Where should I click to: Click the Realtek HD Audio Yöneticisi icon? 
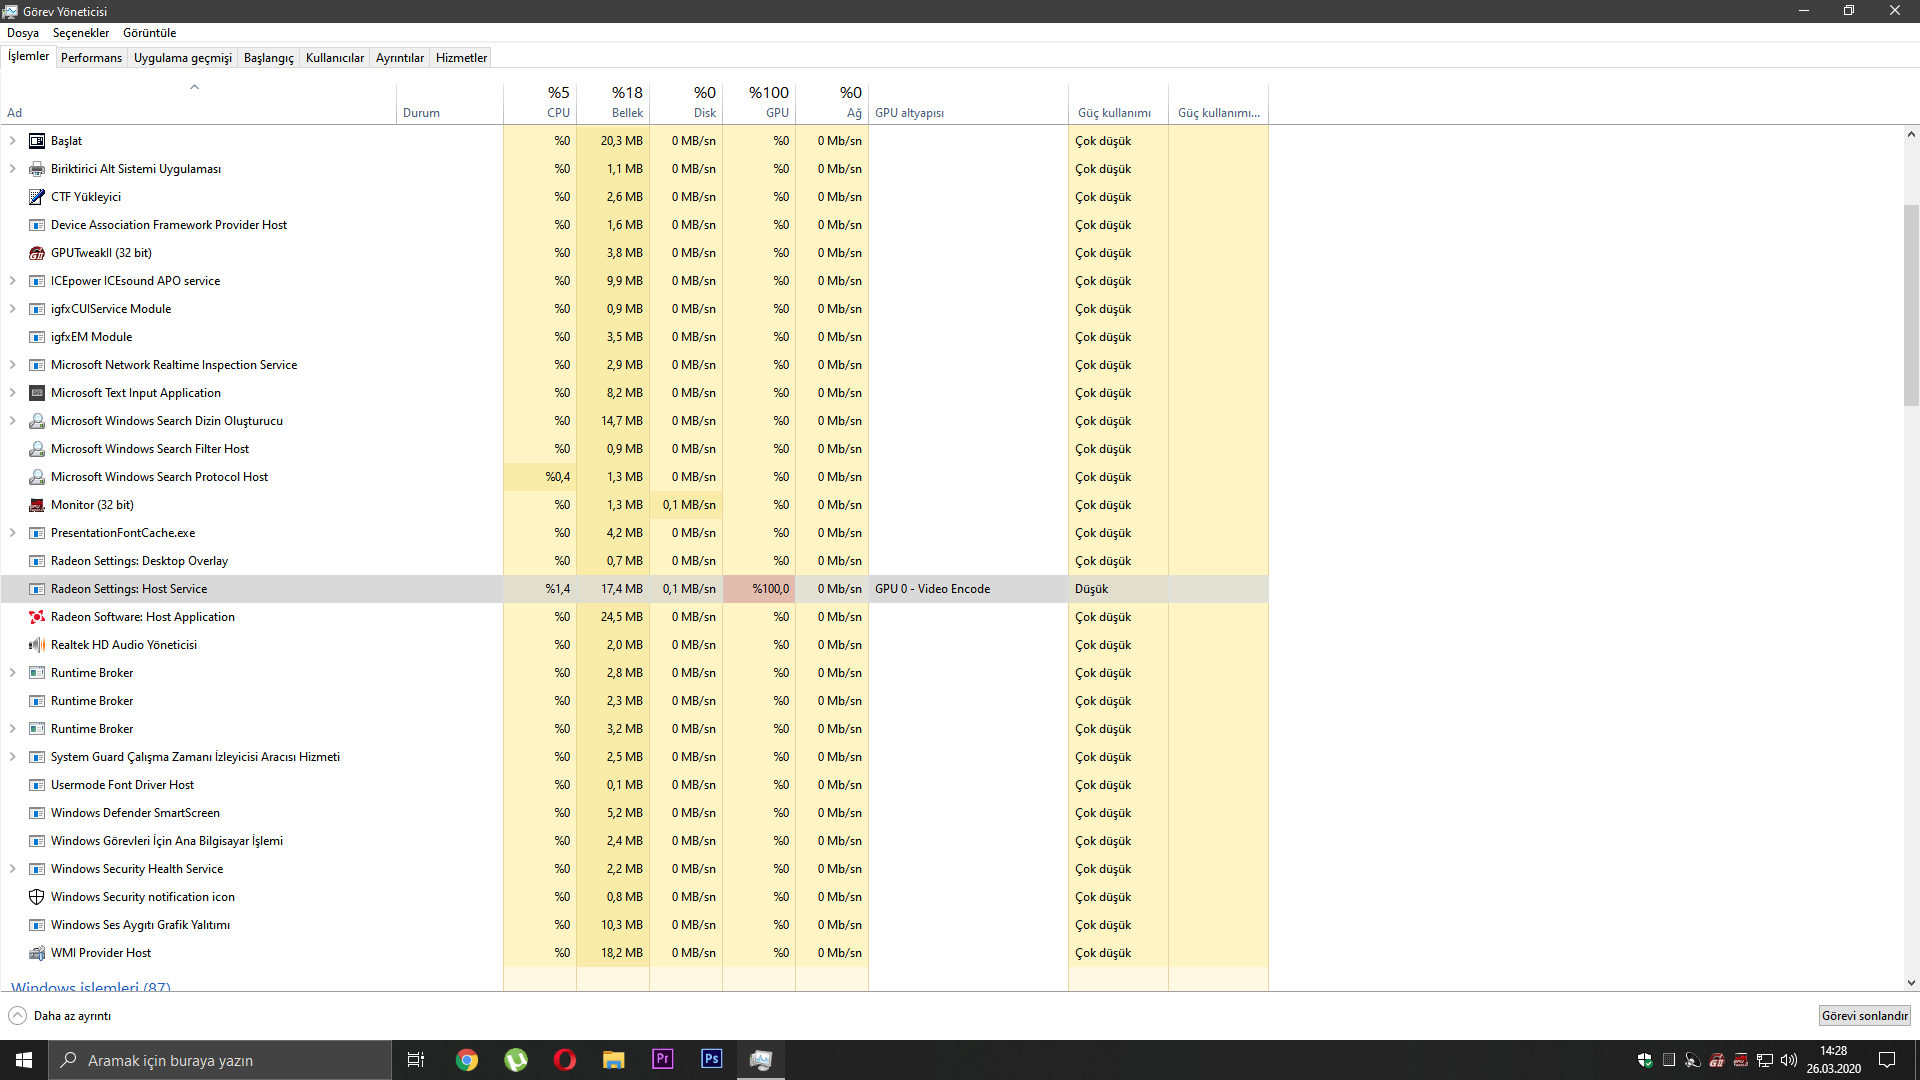click(x=37, y=645)
